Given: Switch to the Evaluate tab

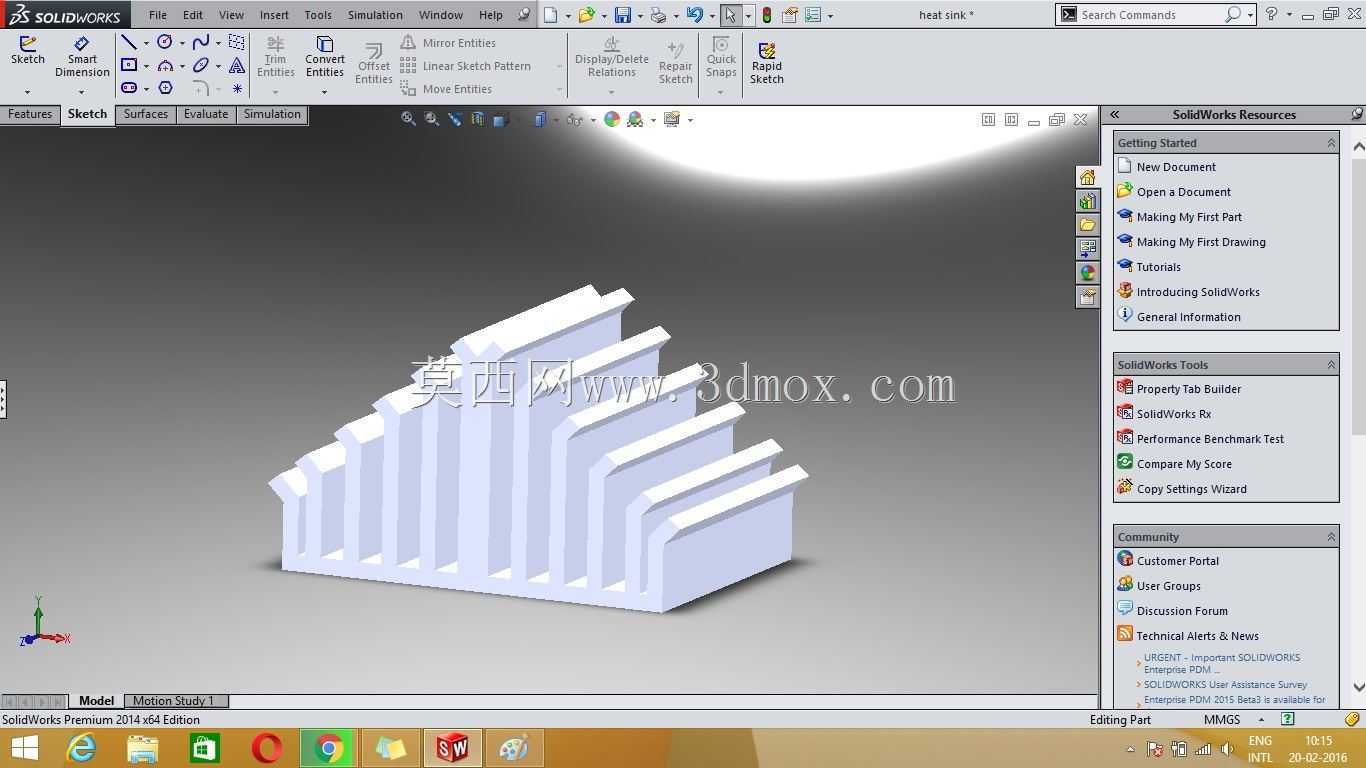Looking at the screenshot, I should 206,114.
